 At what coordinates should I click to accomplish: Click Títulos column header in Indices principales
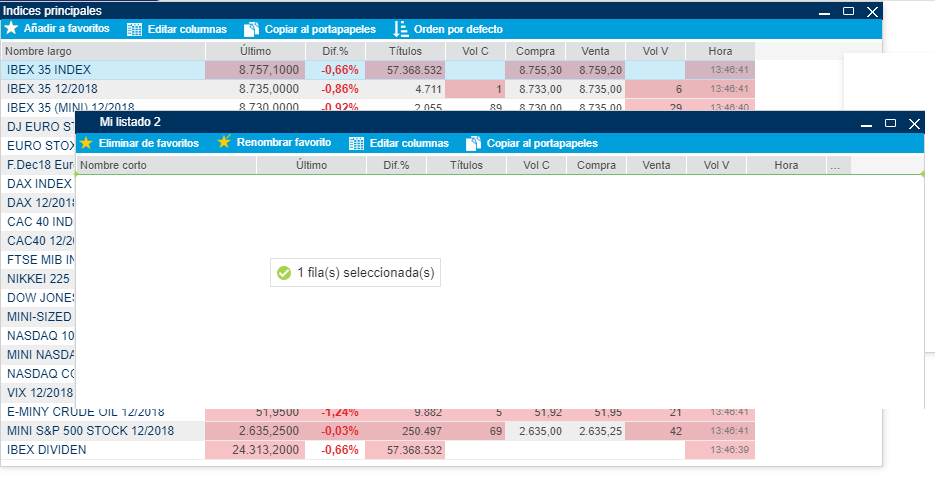pyautogui.click(x=405, y=51)
